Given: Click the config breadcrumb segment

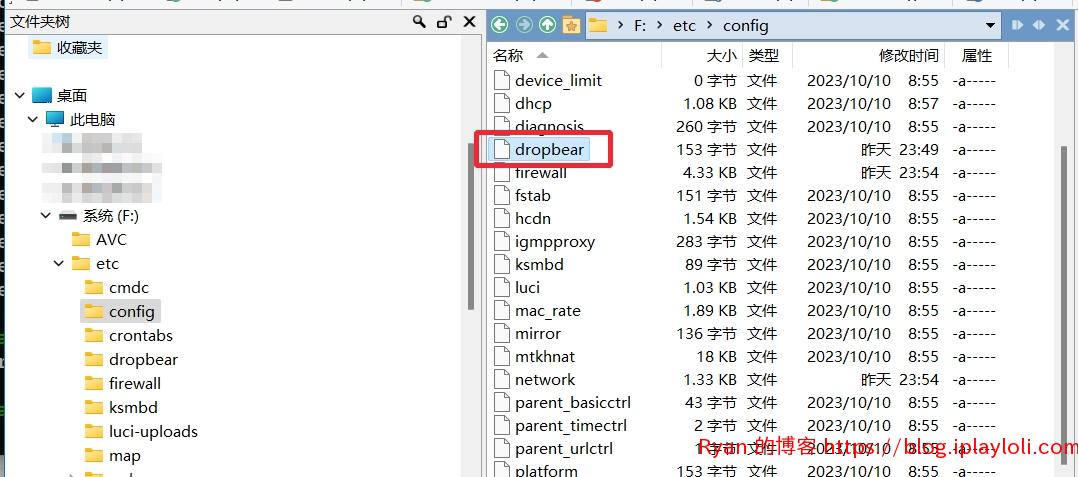Looking at the screenshot, I should click(x=745, y=26).
